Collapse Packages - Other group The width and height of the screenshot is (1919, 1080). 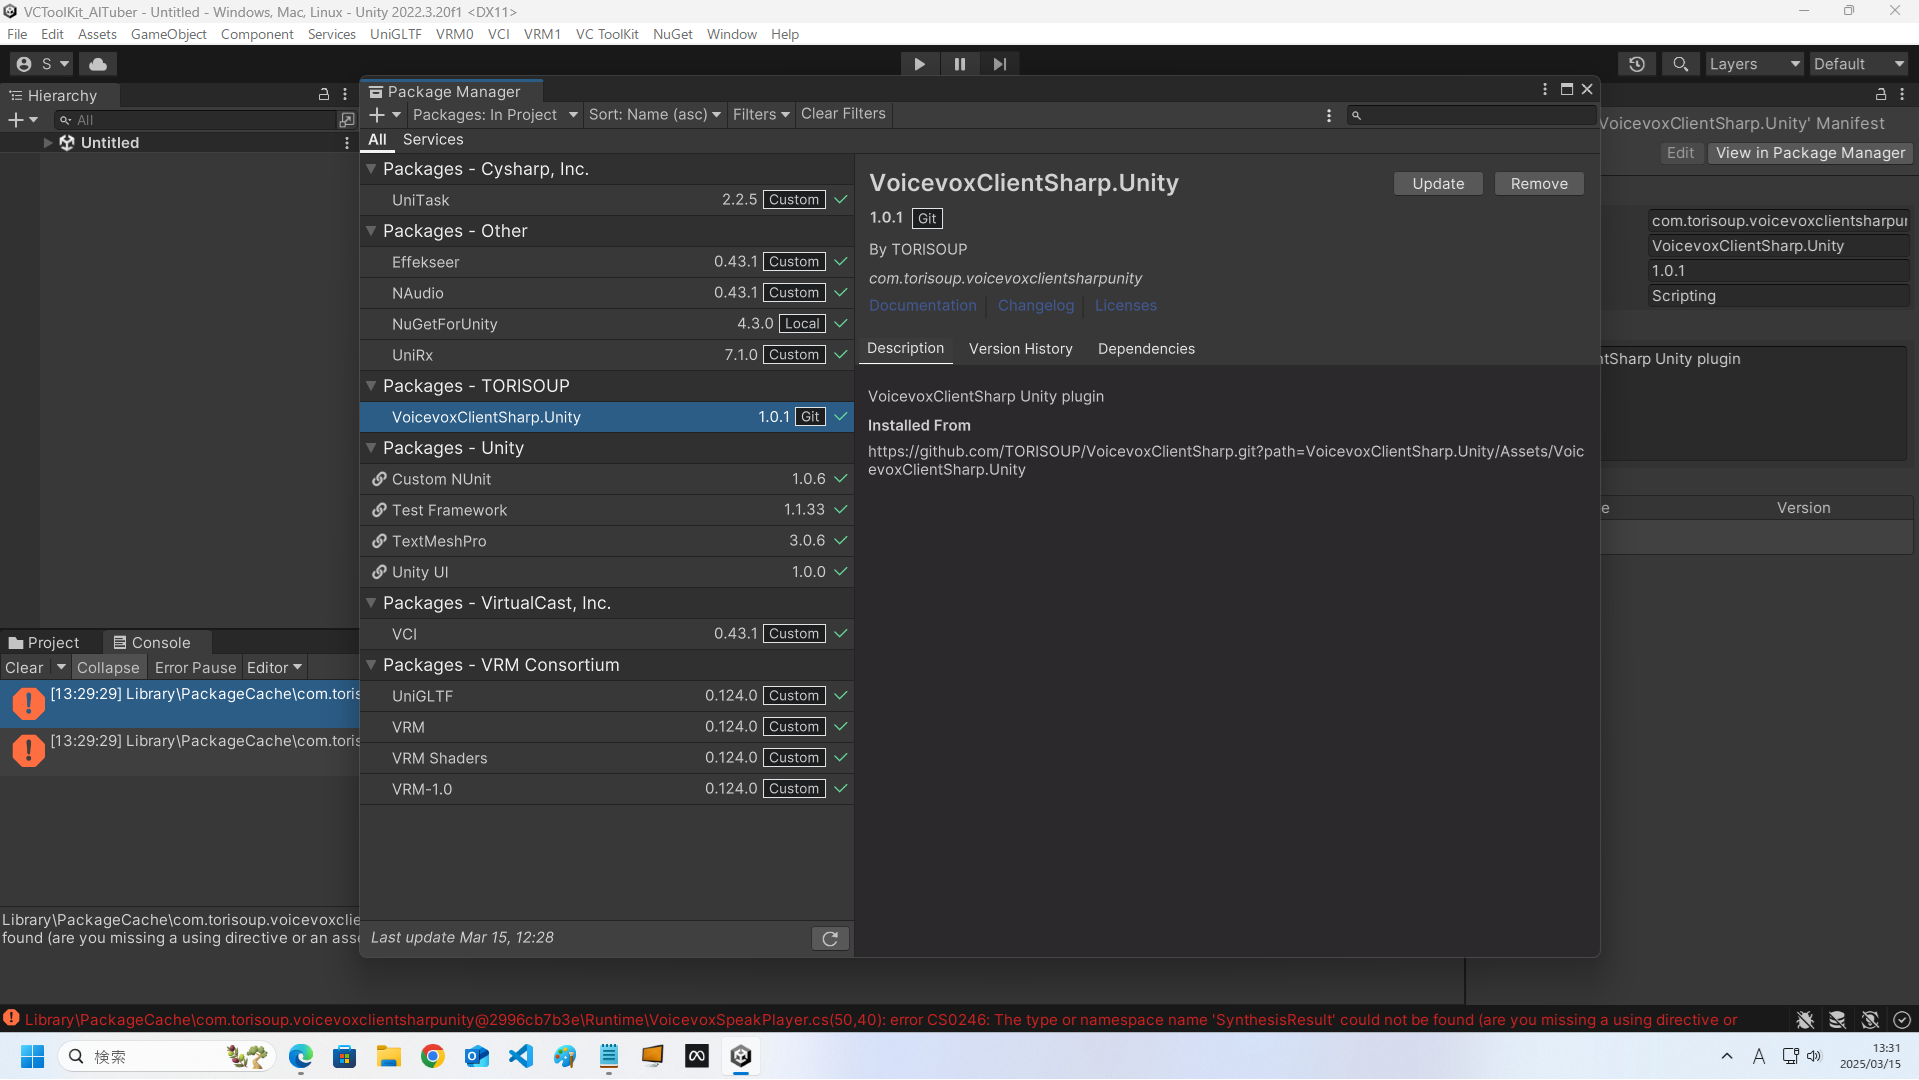371,231
